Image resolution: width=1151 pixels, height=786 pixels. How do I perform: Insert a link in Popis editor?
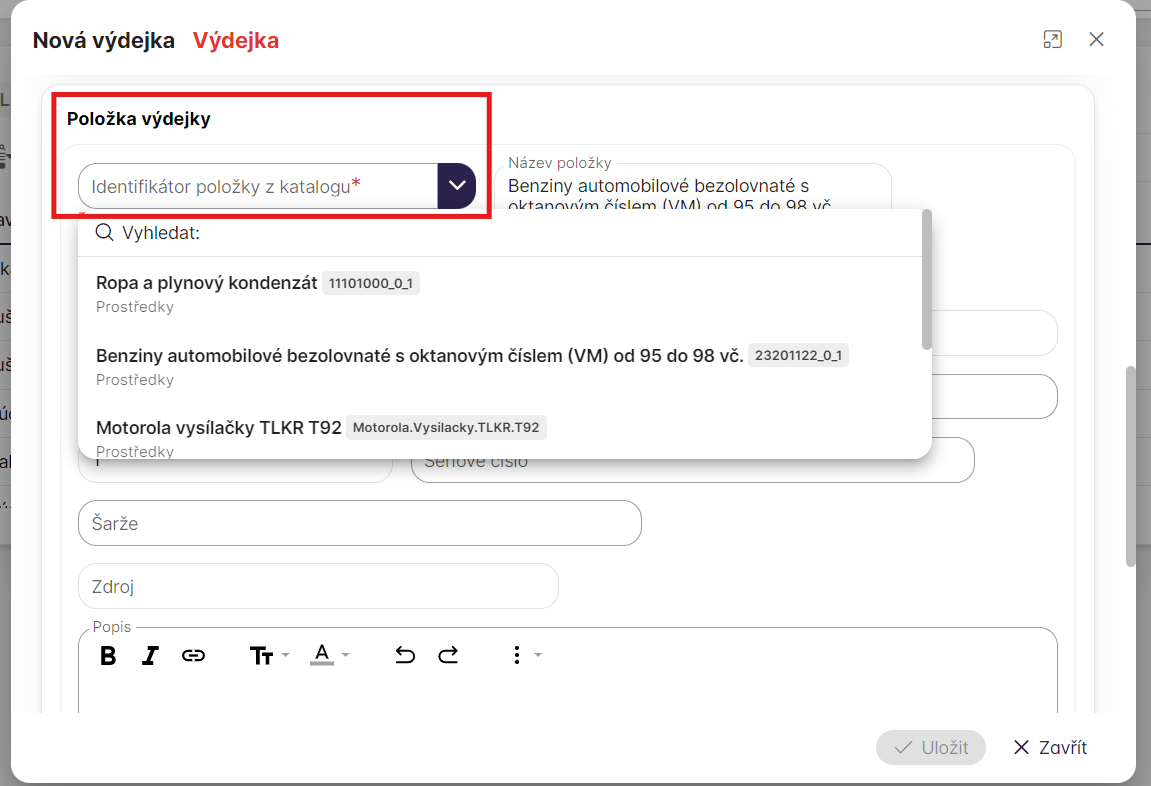(x=193, y=656)
